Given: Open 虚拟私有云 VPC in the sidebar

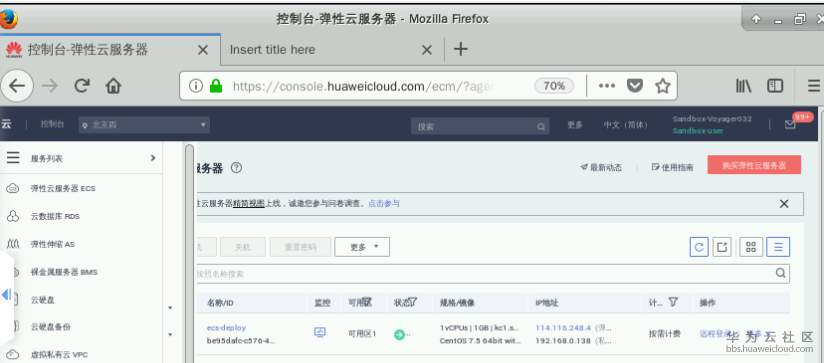Looking at the screenshot, I should (59, 355).
